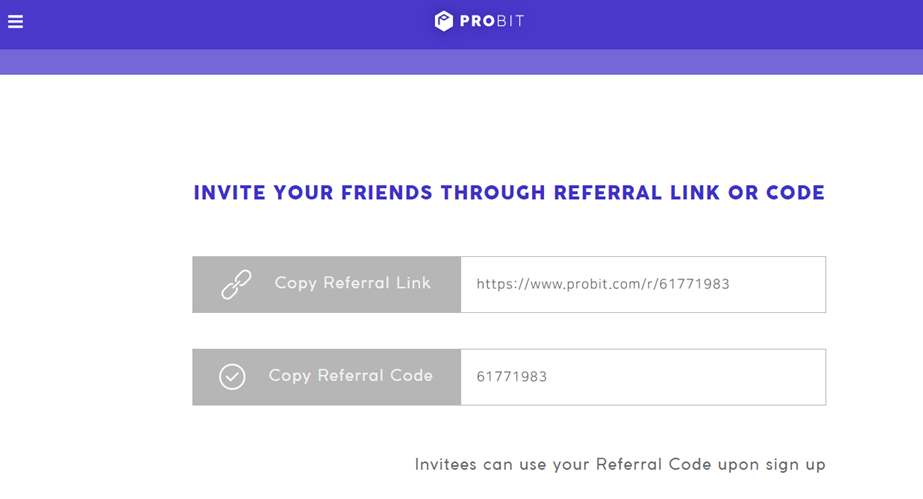Copy the referral code using its button
The image size is (923, 499).
pos(327,377)
